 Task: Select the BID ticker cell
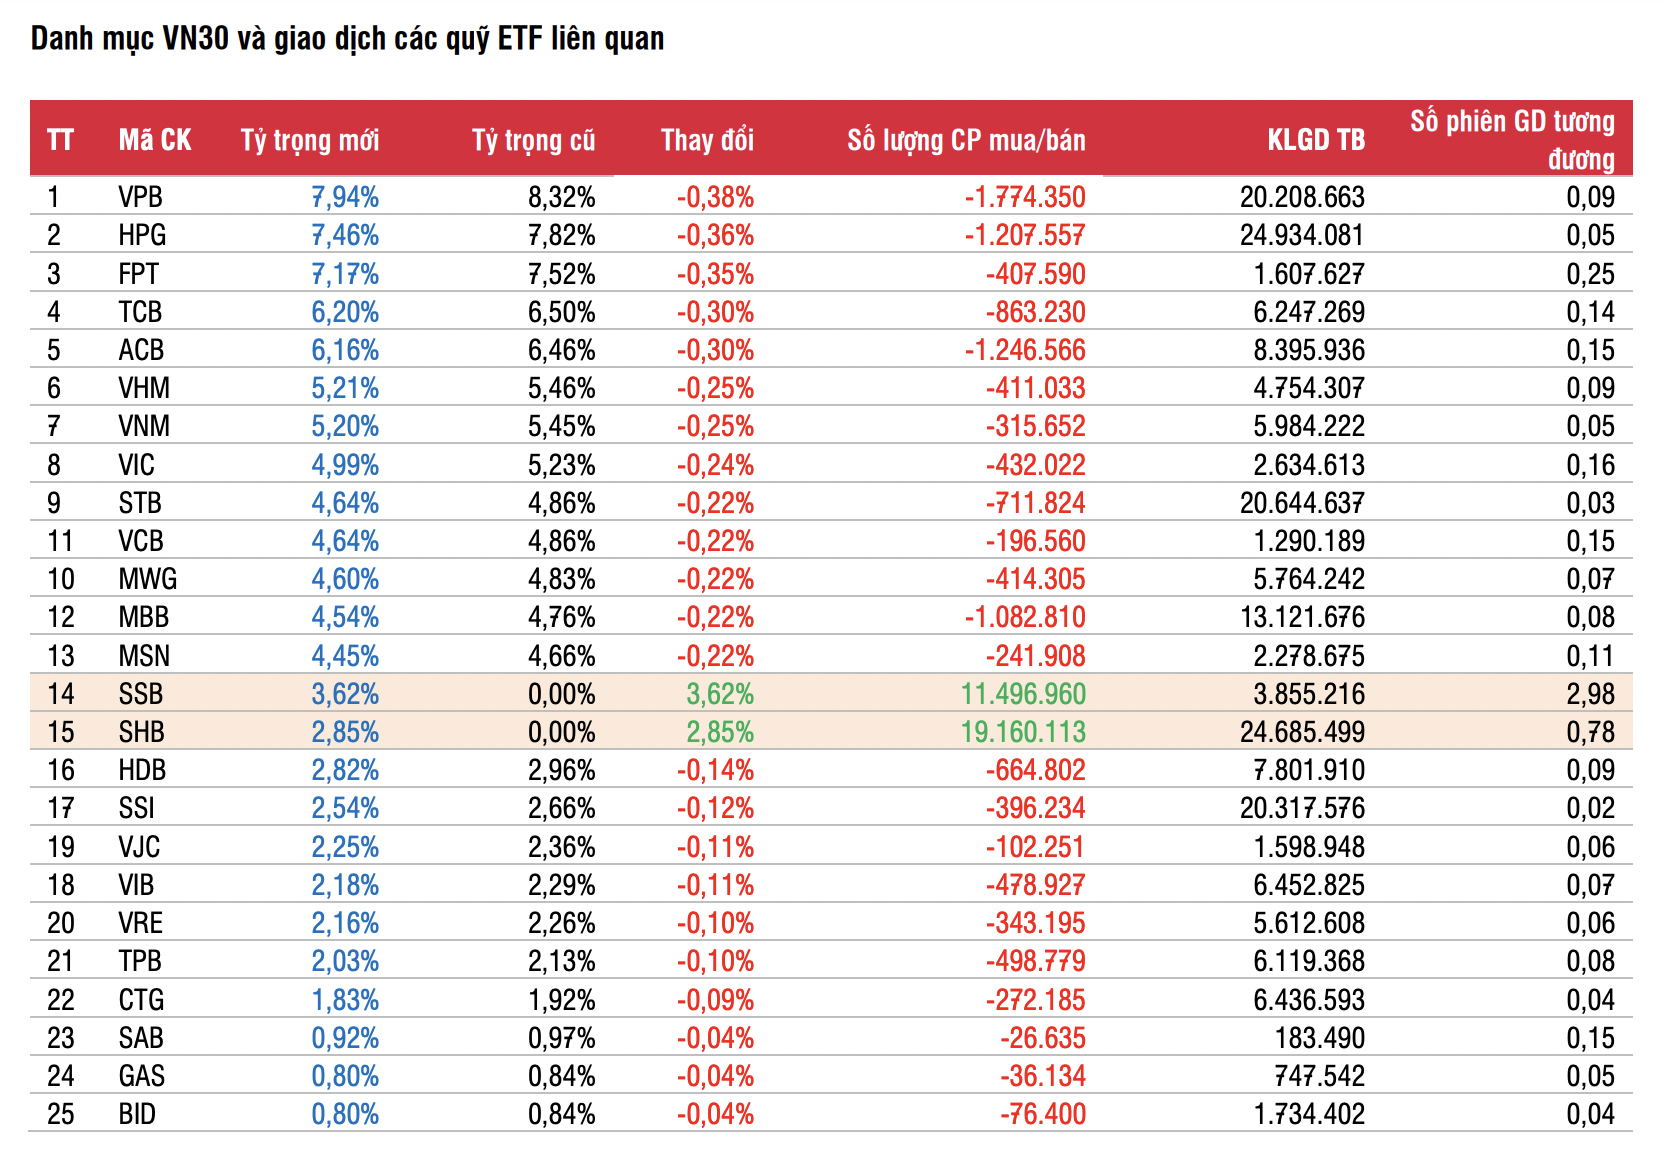click(137, 1114)
